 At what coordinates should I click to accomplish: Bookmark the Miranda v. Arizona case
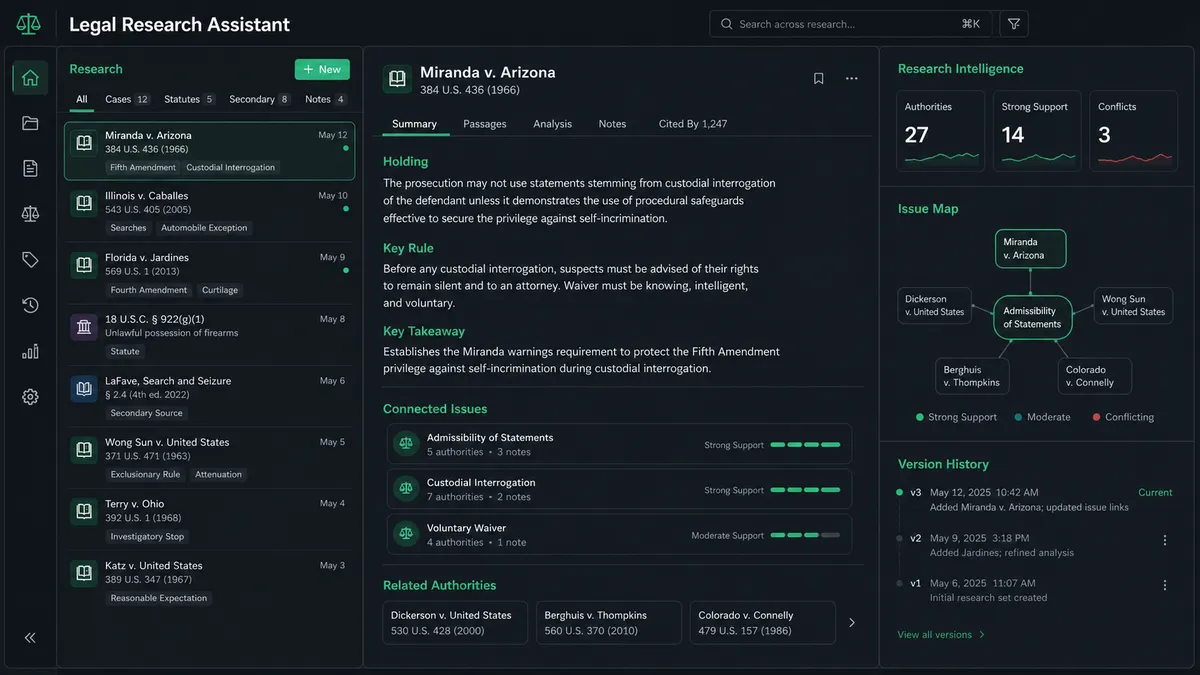pyautogui.click(x=818, y=78)
